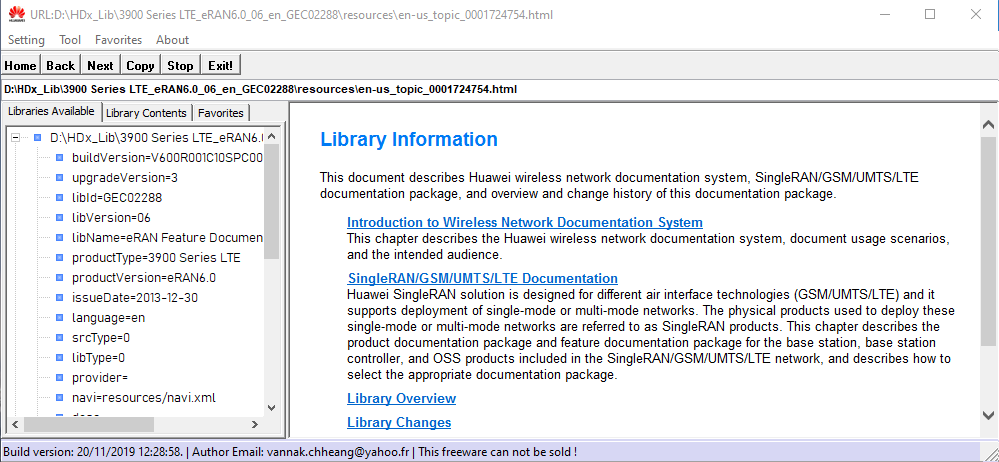The height and width of the screenshot is (462, 999).
Task: Click the Home toolbar button
Action: [20, 66]
